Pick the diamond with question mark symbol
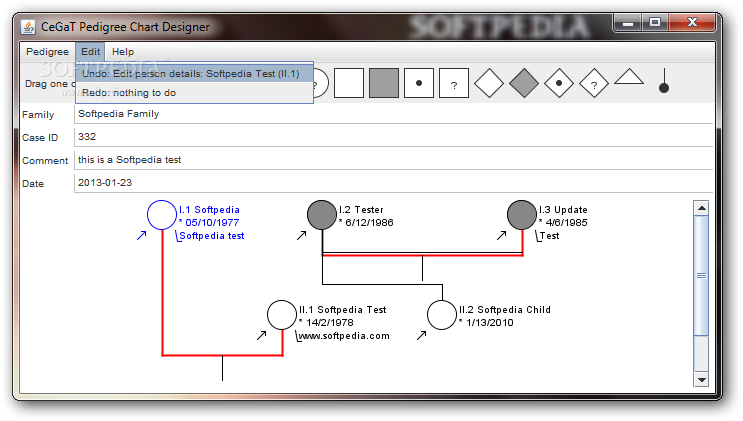The height and width of the screenshot is (421, 743). pos(594,83)
